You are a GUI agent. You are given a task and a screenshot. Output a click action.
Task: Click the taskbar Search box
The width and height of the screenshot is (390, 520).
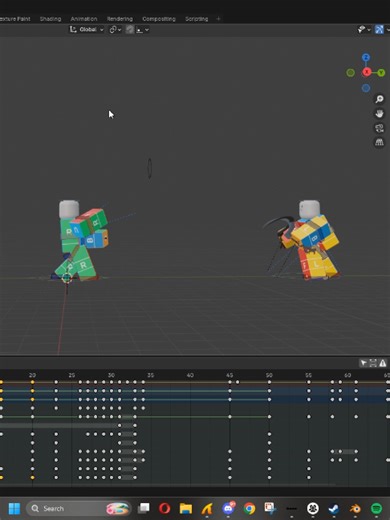(79, 509)
